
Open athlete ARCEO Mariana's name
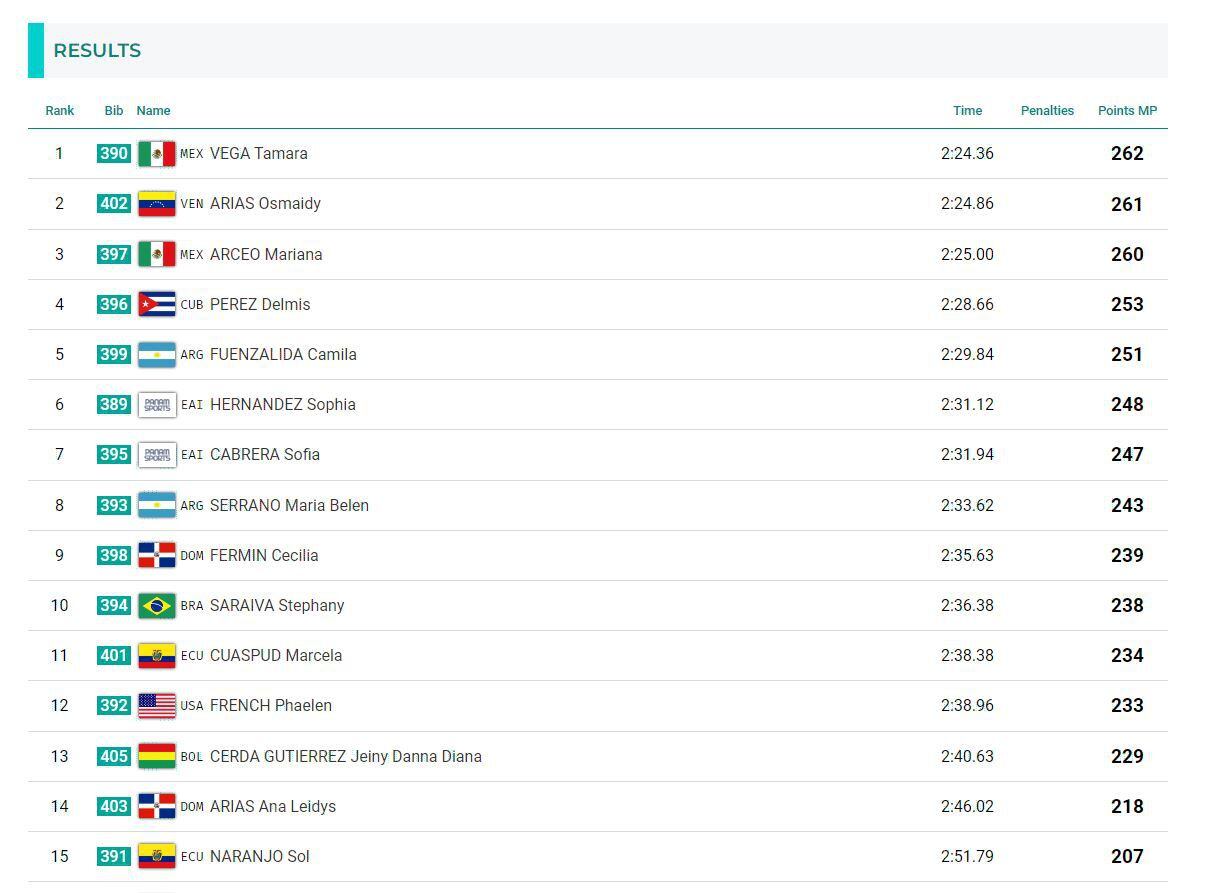pos(266,254)
